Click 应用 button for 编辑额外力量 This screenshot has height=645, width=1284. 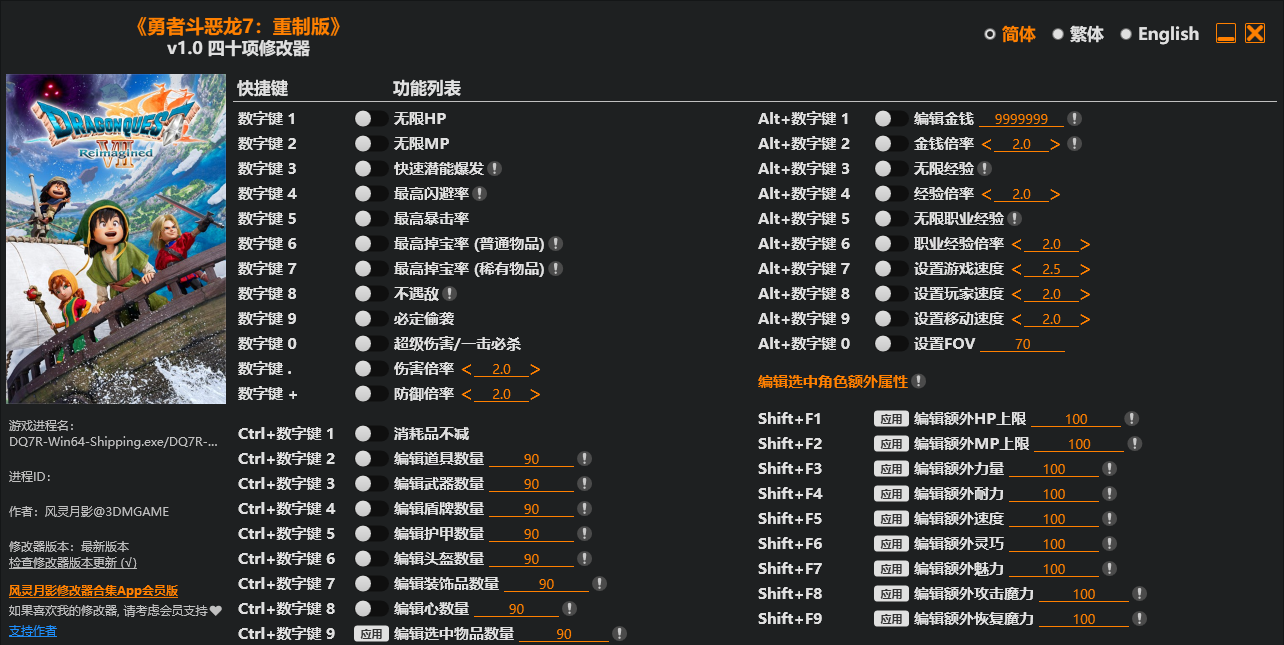pyautogui.click(x=890, y=469)
